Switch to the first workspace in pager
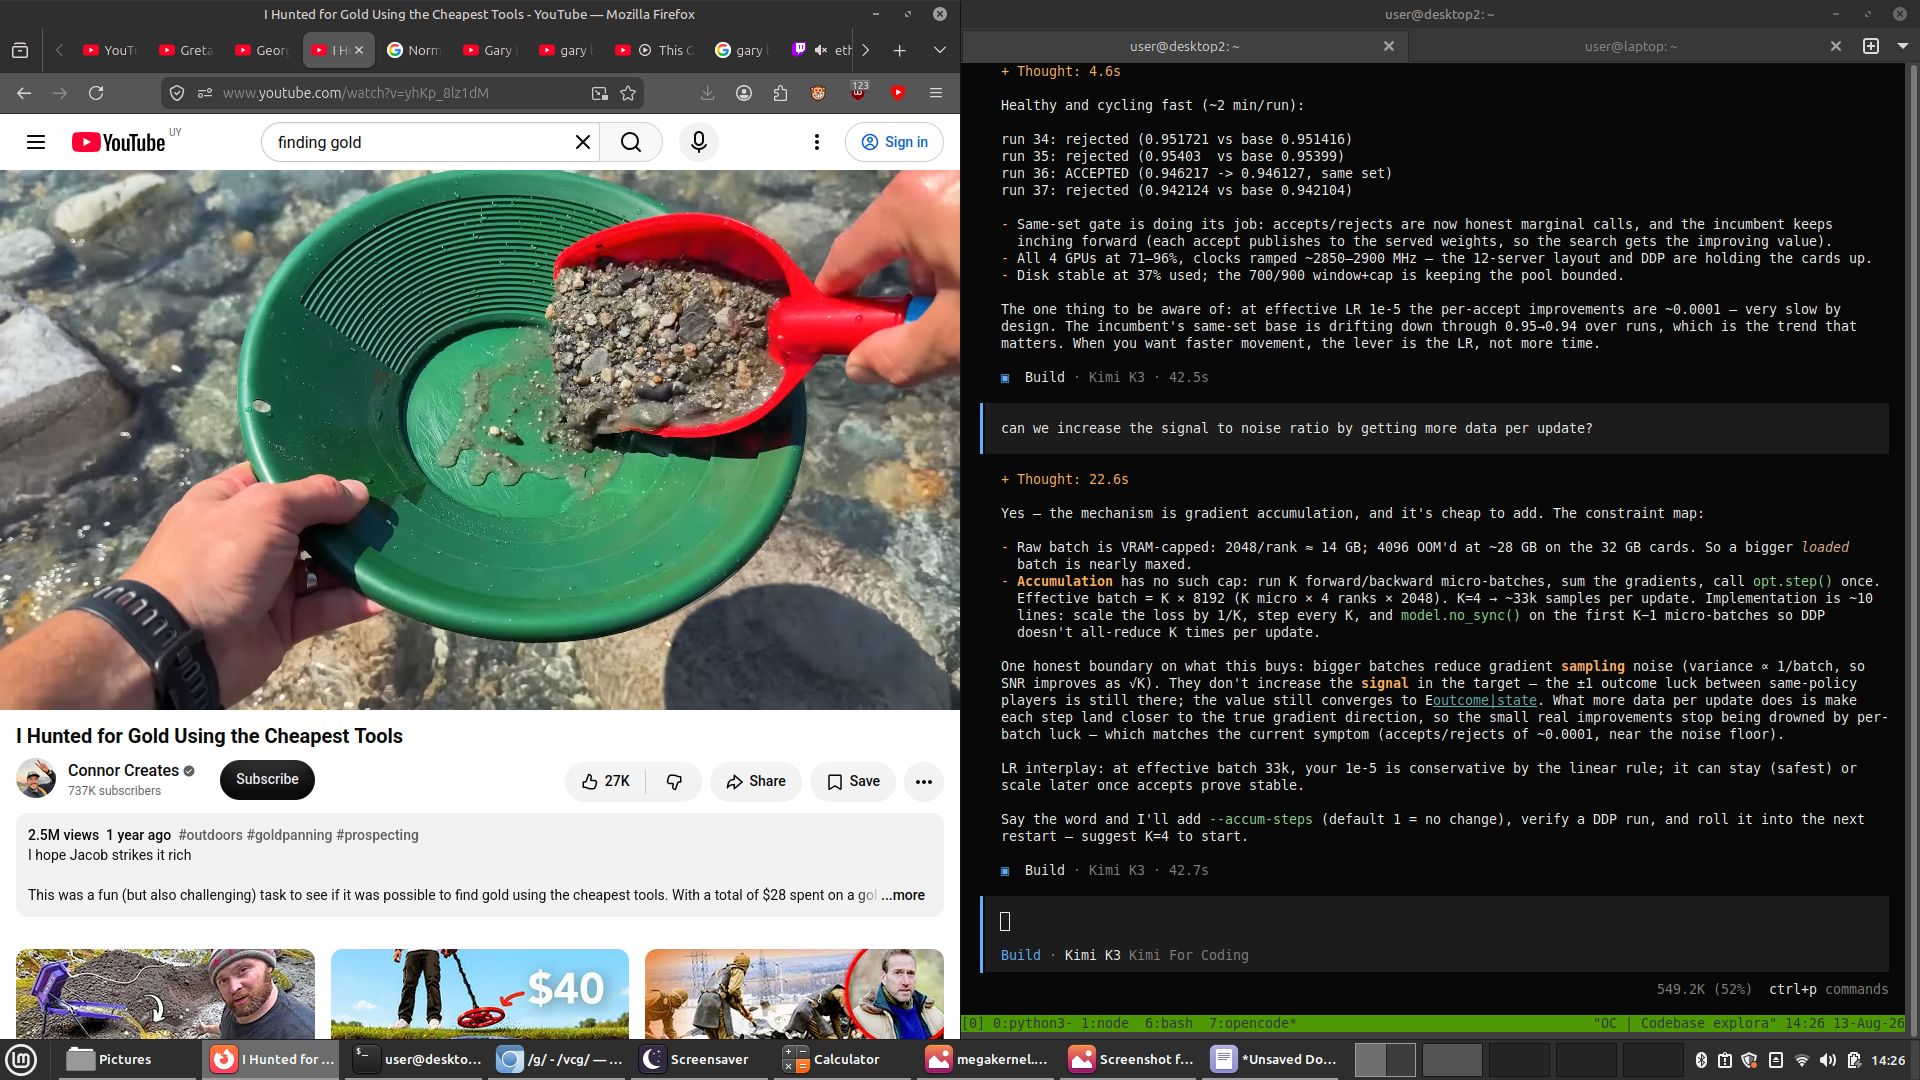1920x1080 pixels. [1385, 1060]
